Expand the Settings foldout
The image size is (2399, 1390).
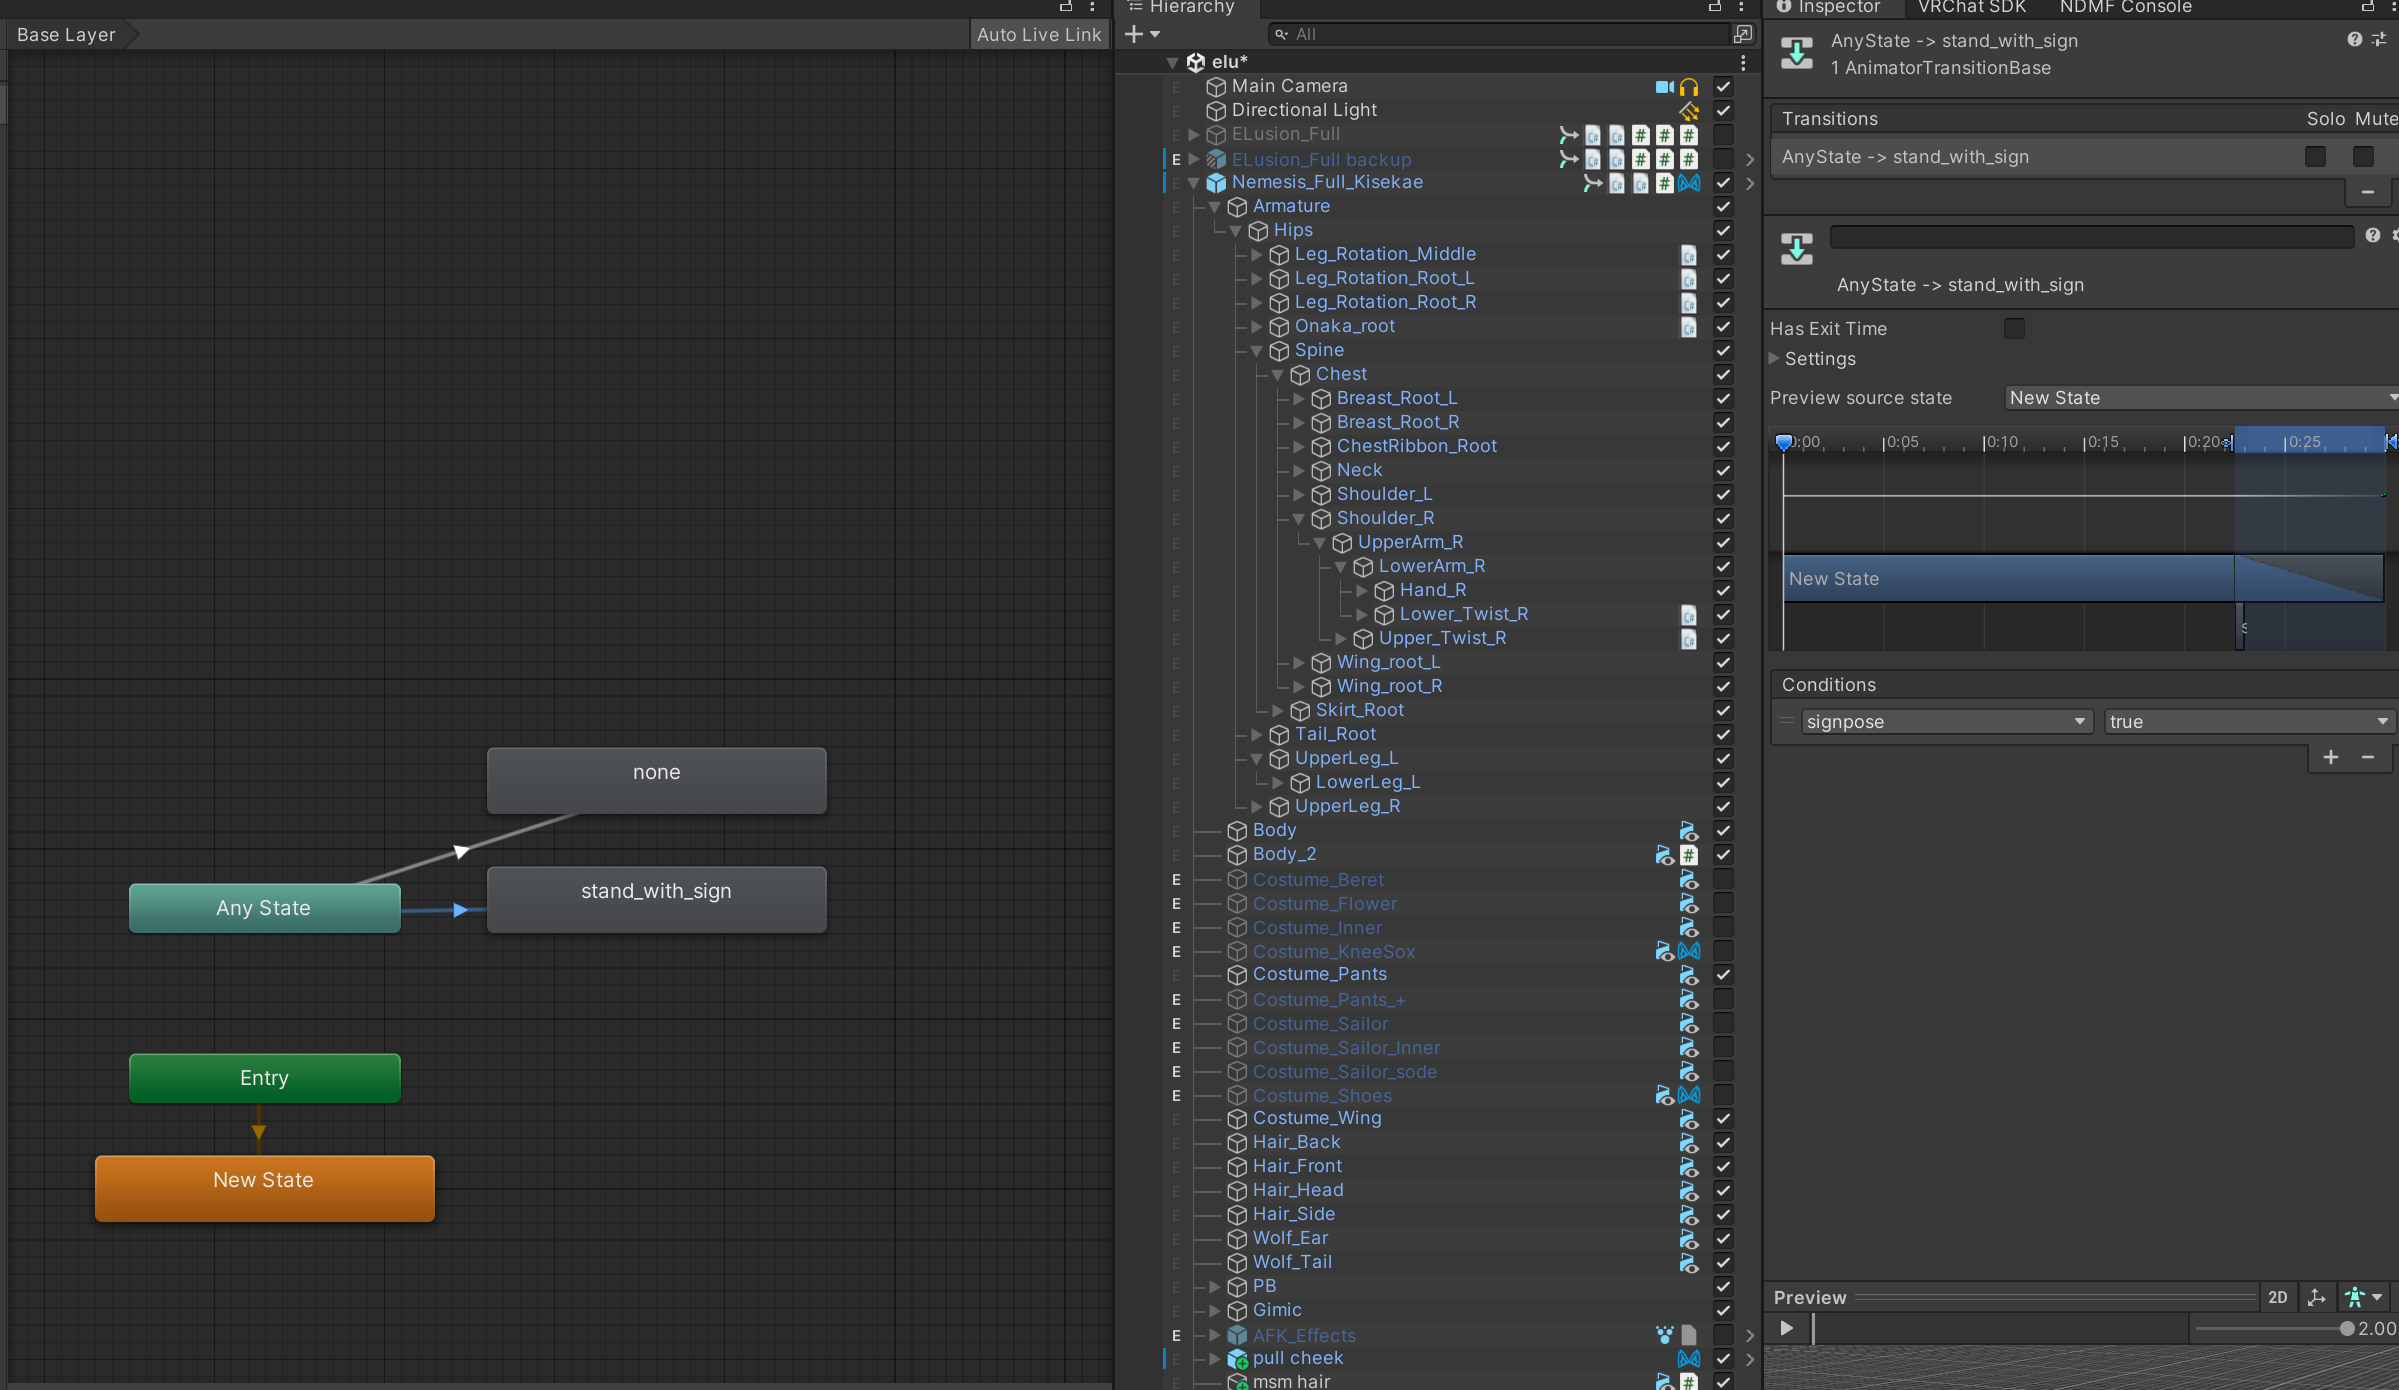pos(1775,358)
